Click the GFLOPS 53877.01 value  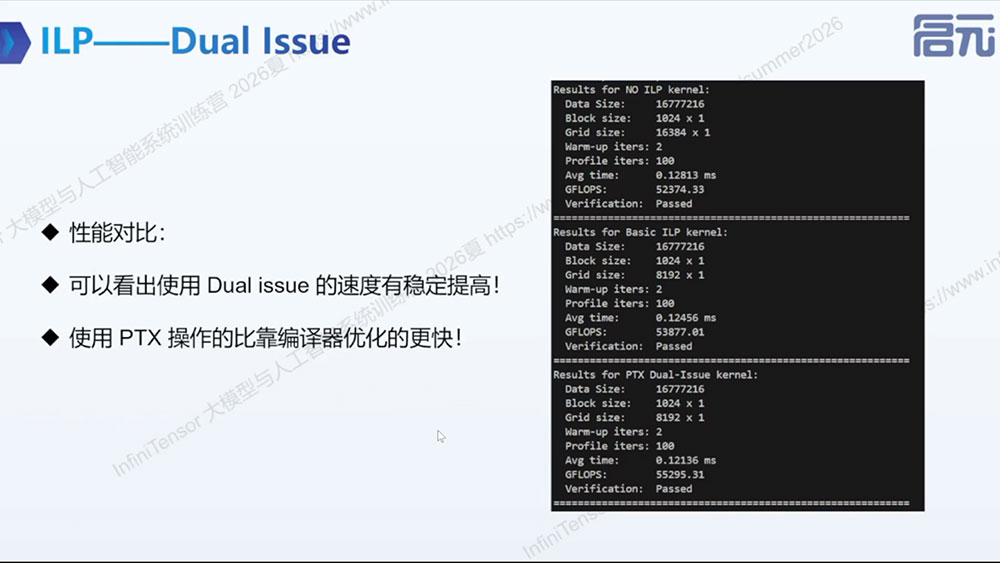click(680, 332)
